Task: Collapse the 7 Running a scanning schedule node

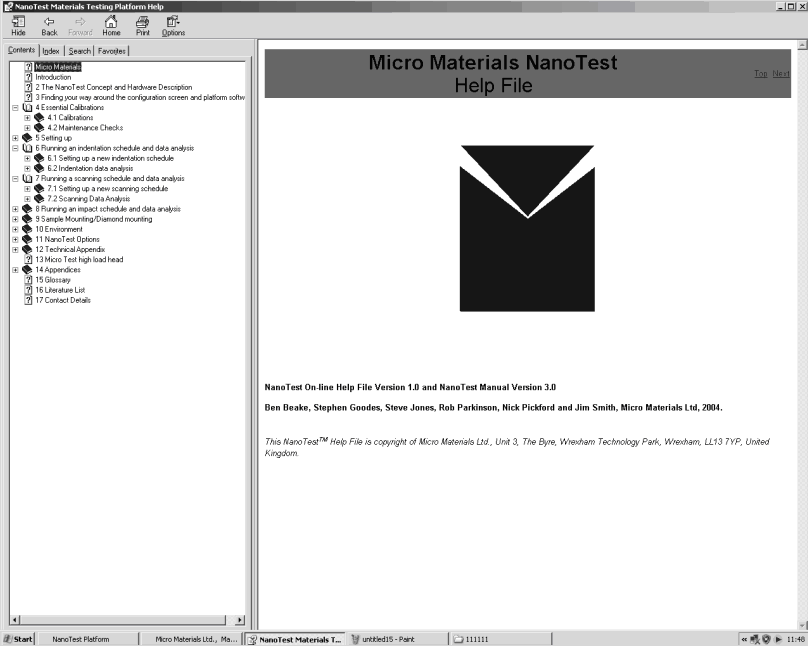Action: 15,179
